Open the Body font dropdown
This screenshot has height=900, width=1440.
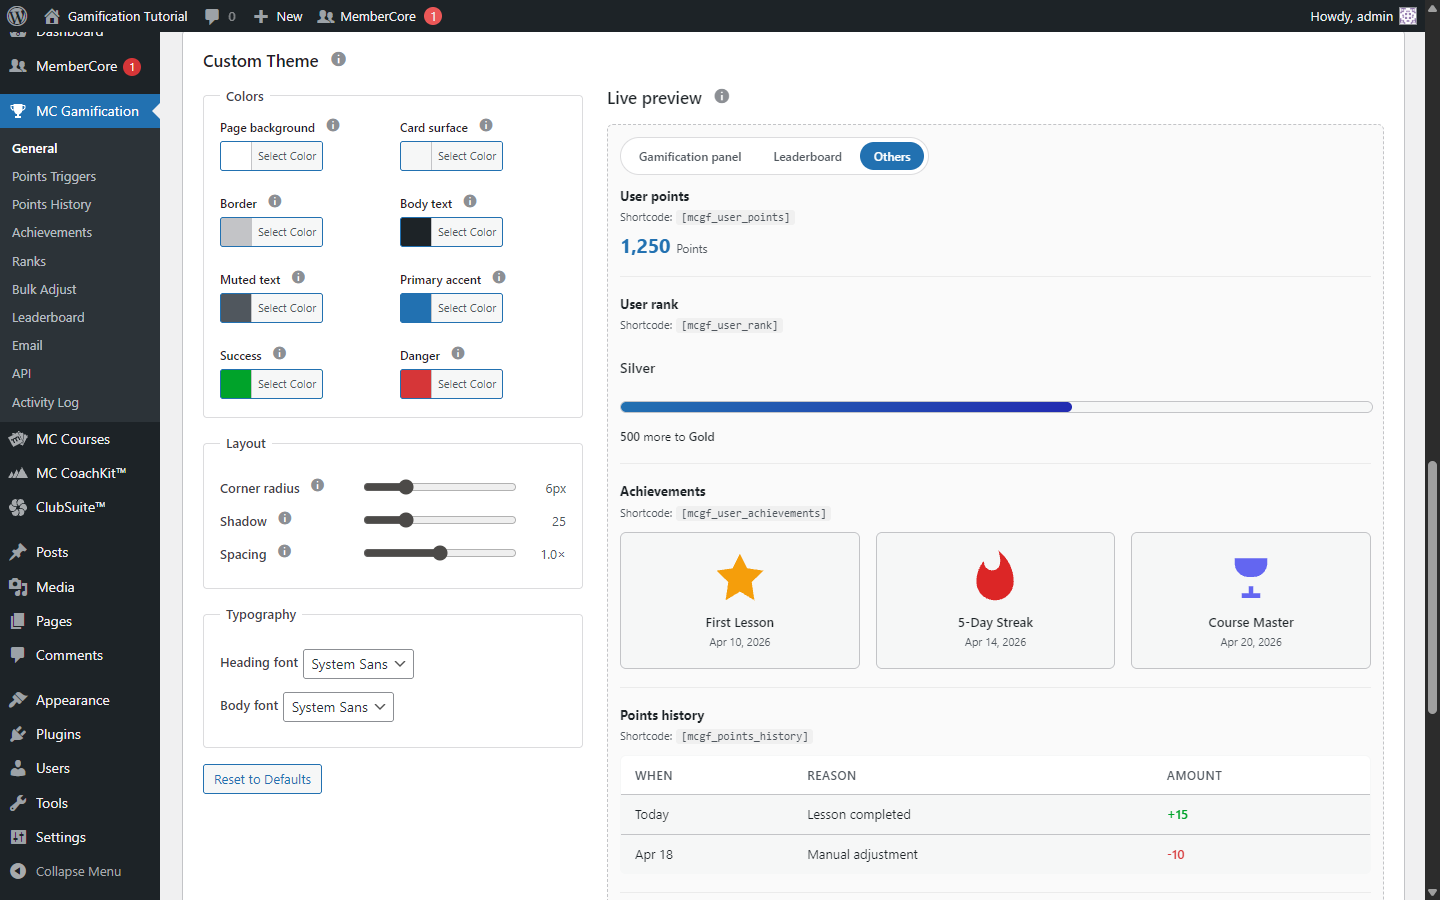click(338, 707)
